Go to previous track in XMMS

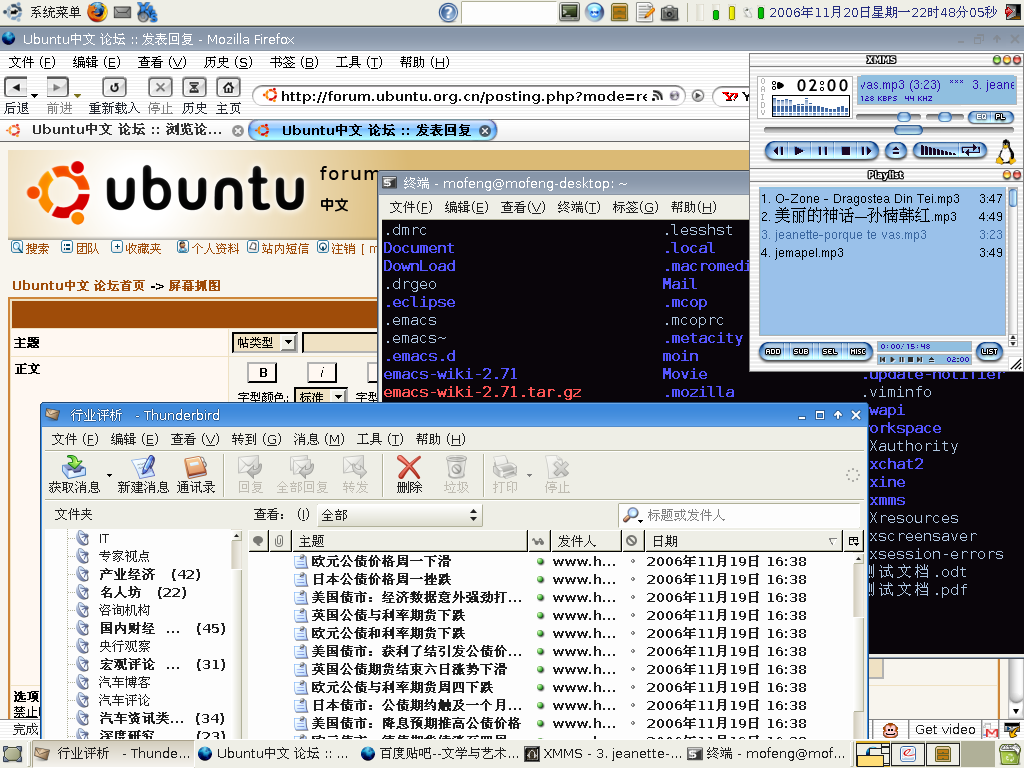tap(778, 151)
